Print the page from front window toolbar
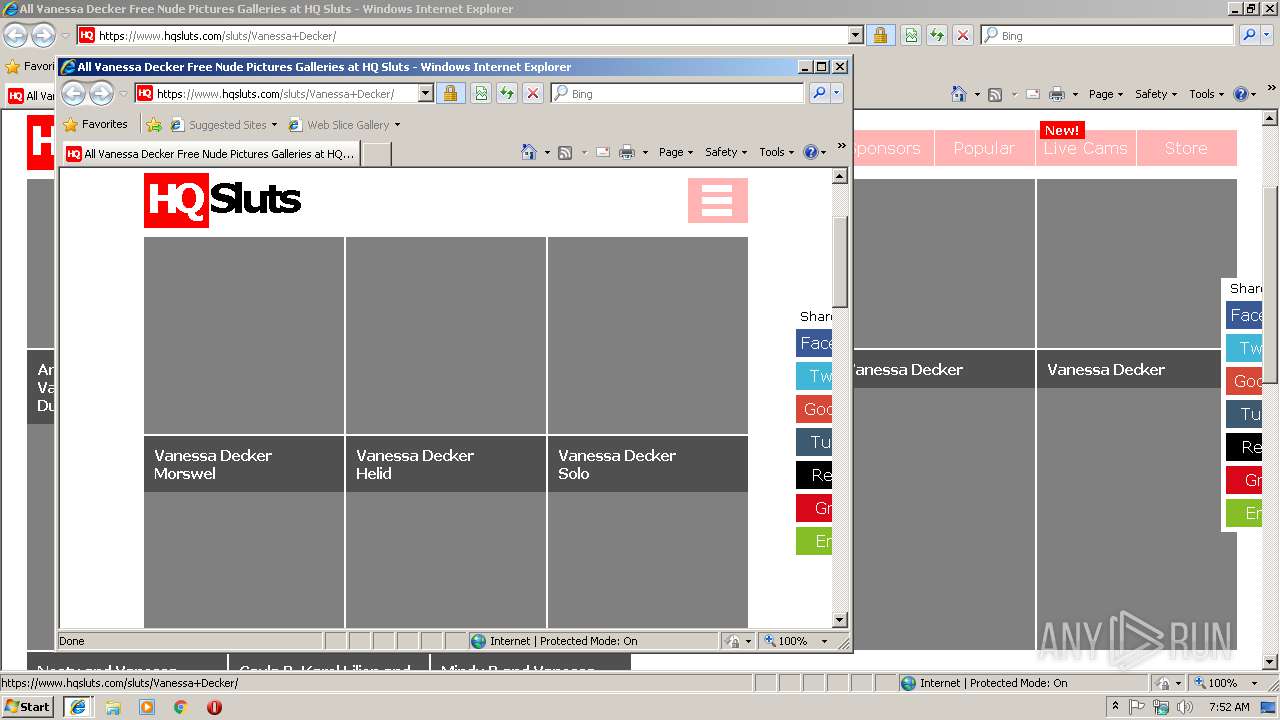The image size is (1280, 720). [627, 152]
